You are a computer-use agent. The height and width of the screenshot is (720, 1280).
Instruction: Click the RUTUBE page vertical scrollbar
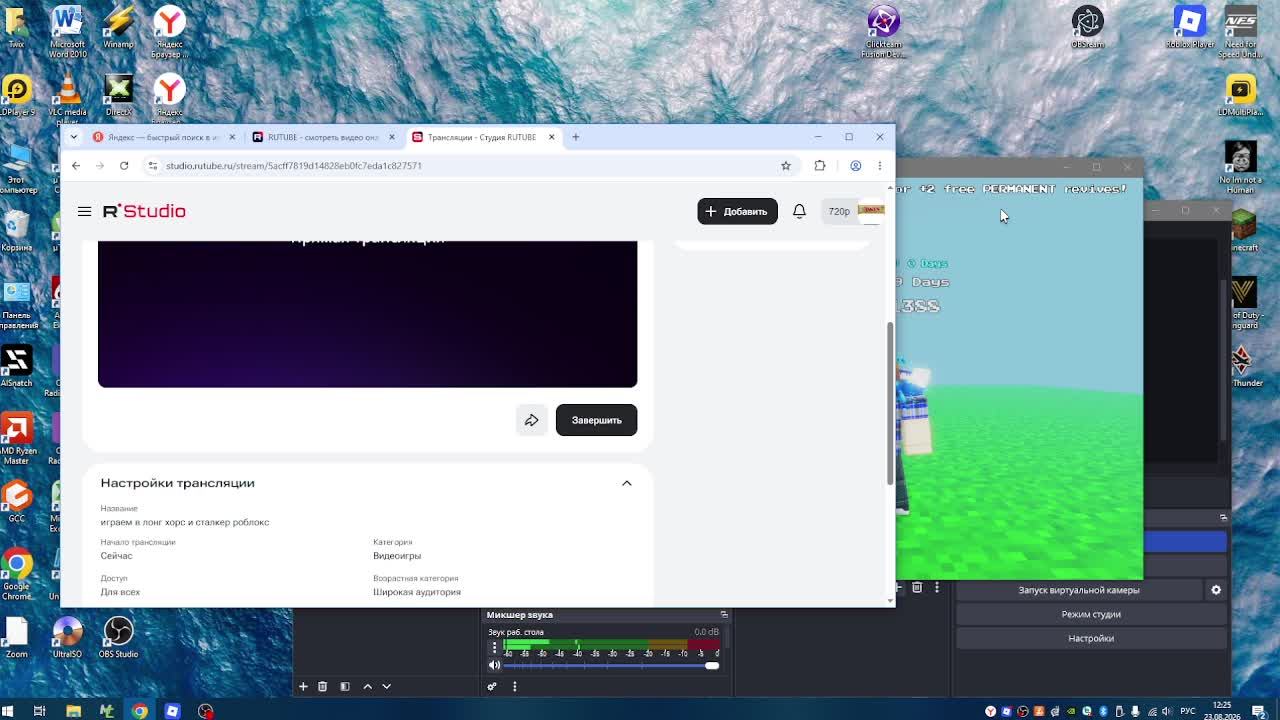(890, 404)
